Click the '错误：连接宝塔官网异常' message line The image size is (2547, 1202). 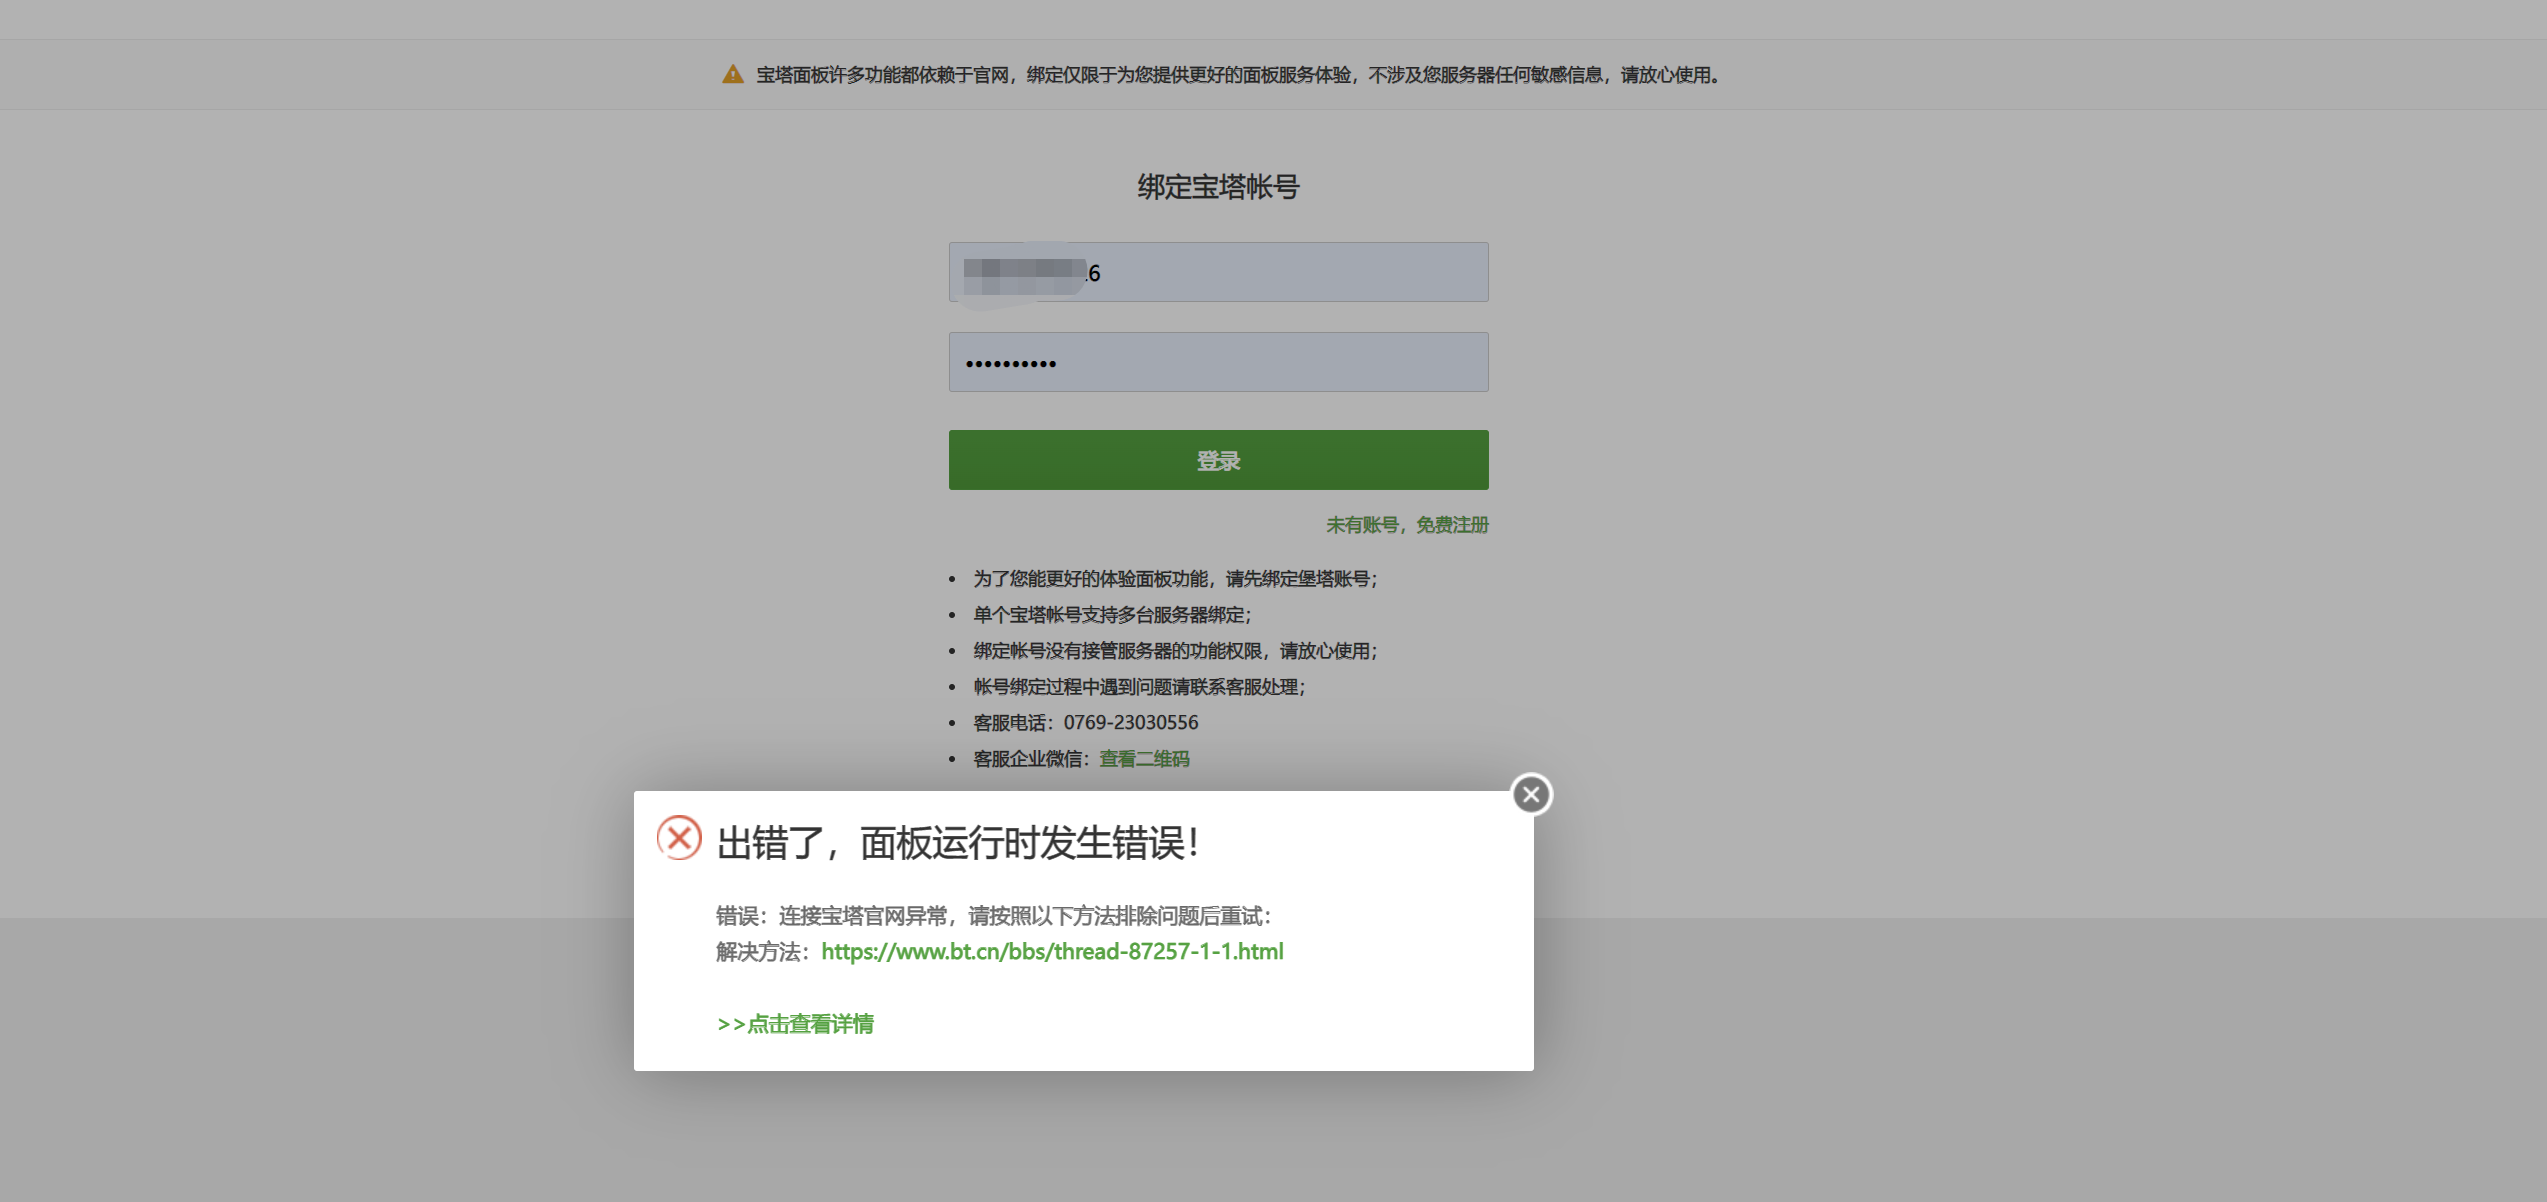click(x=993, y=916)
